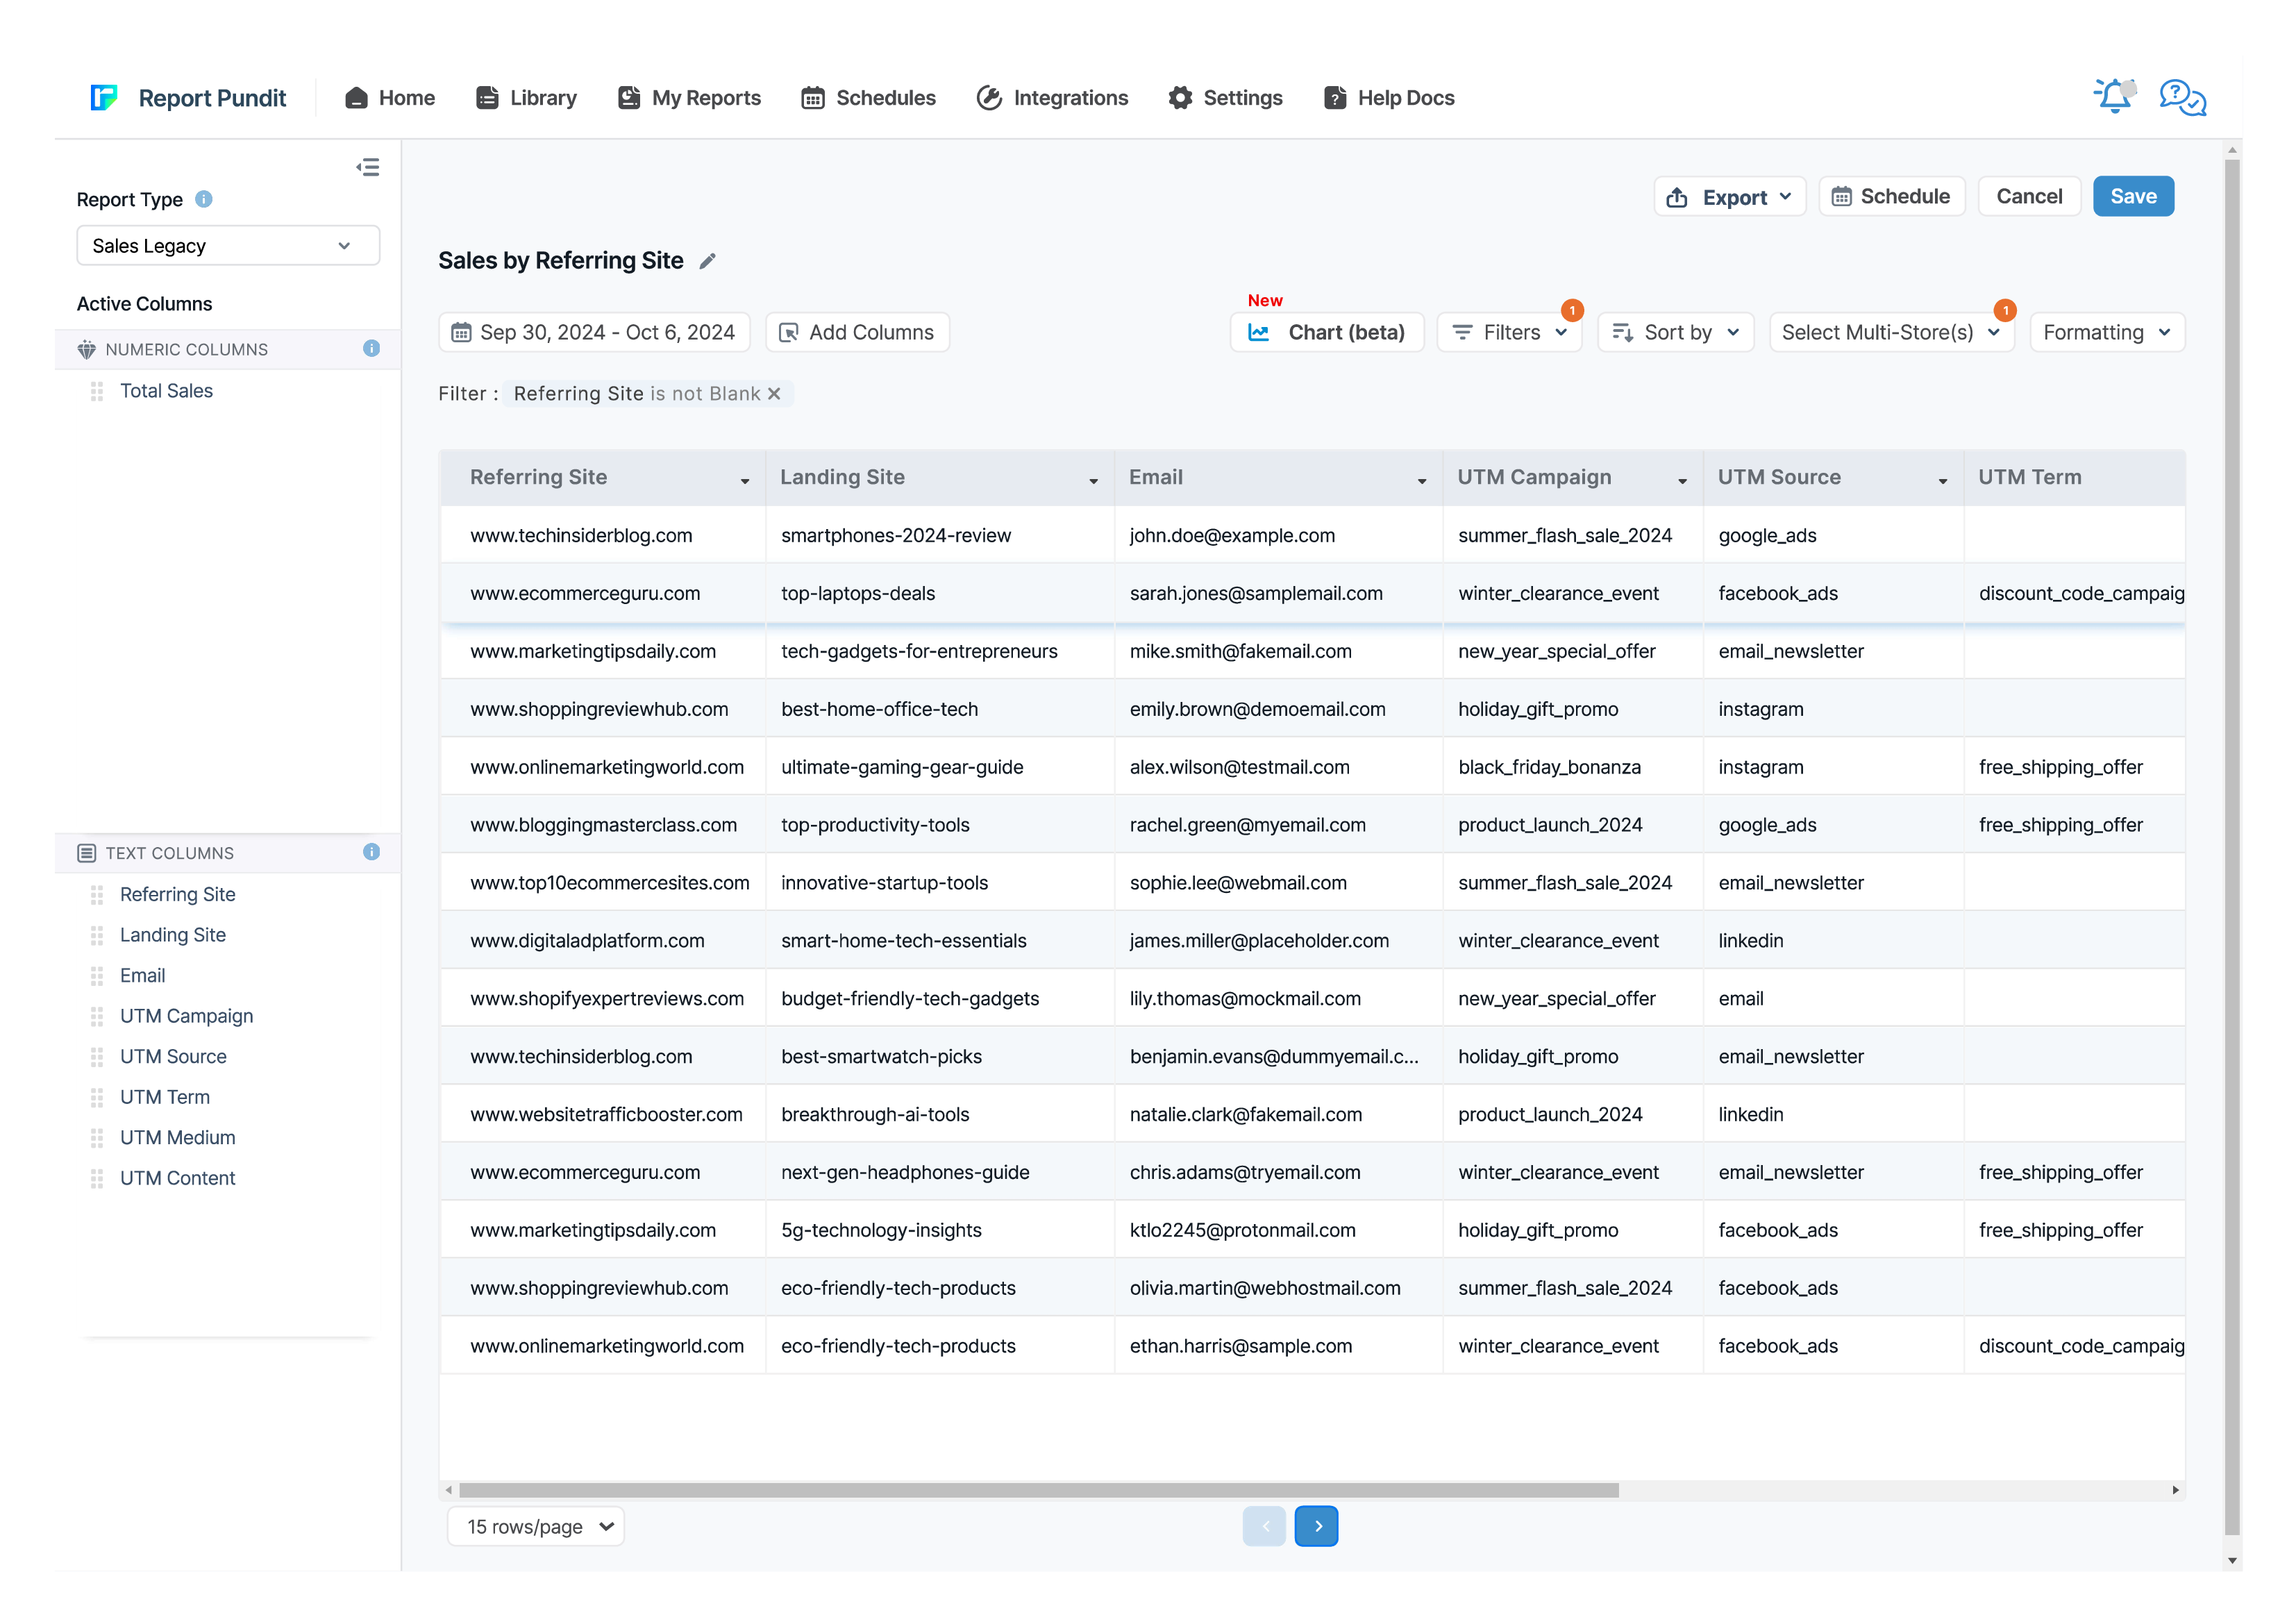Image resolution: width=2296 pixels, height=1624 pixels.
Task: Click pencil icon to edit report title
Action: 708,261
